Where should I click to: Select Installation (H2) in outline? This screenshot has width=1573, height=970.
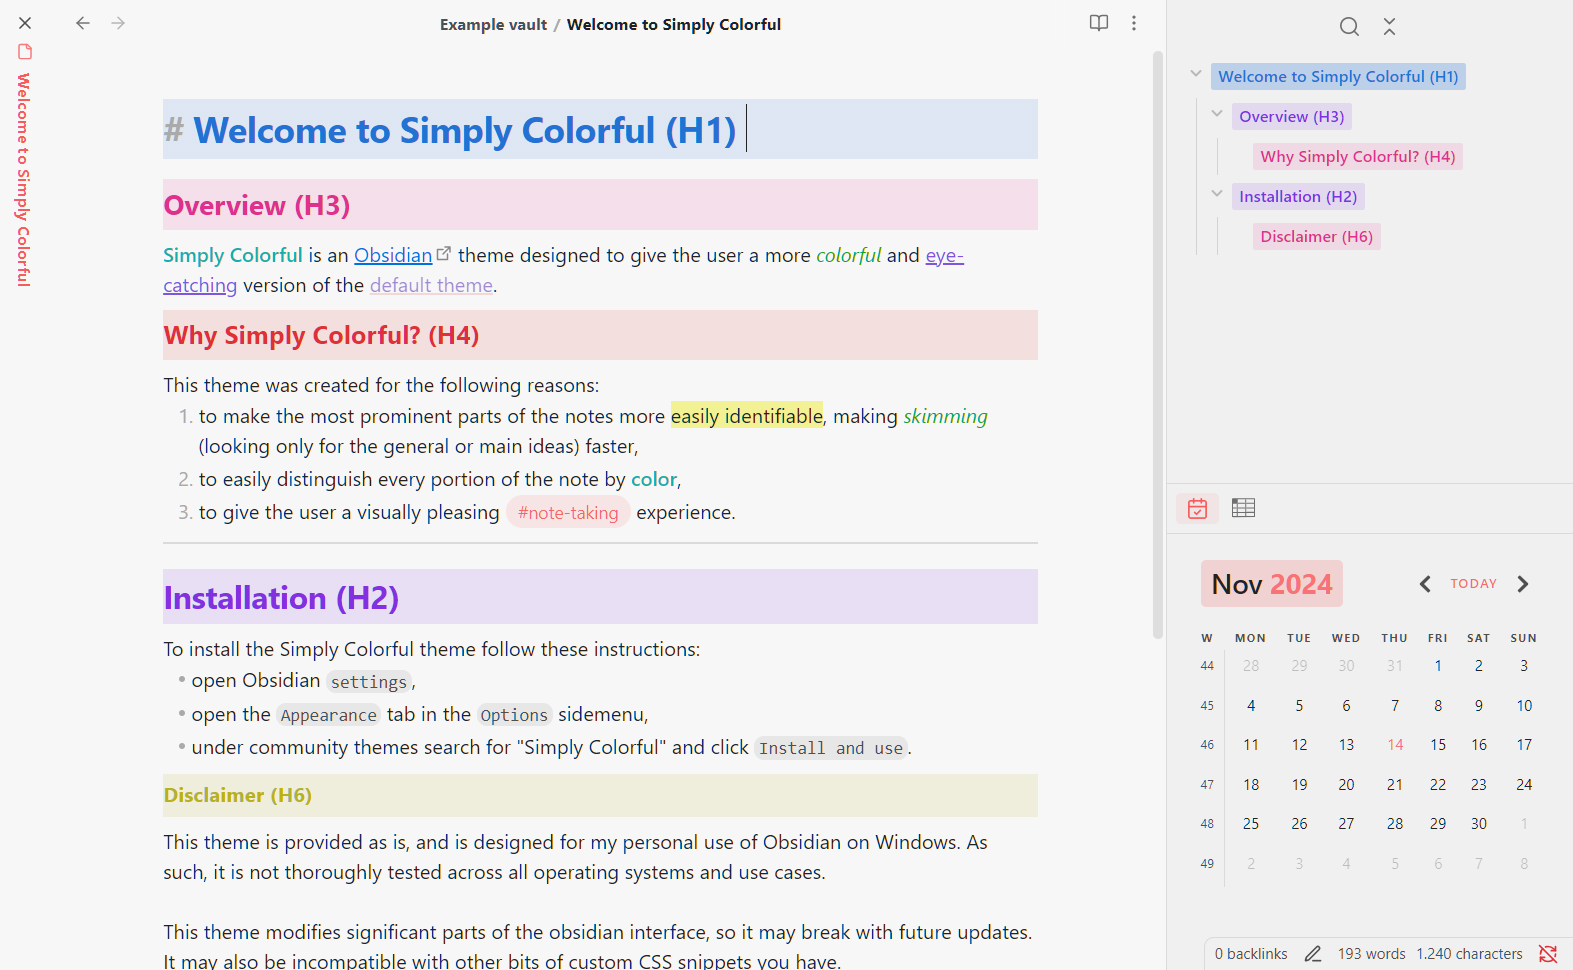[x=1298, y=197]
